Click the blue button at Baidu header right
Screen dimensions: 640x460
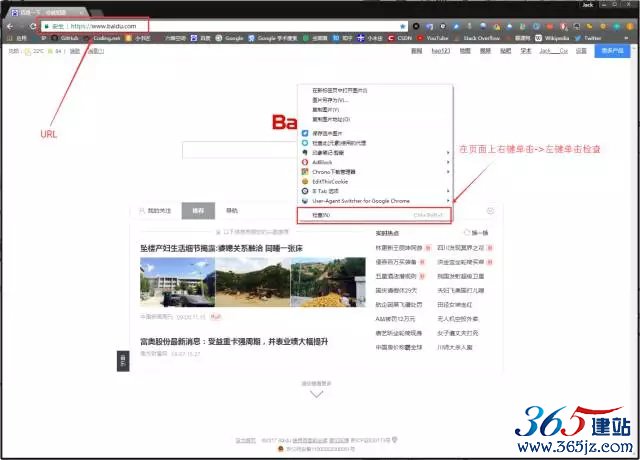click(612, 51)
